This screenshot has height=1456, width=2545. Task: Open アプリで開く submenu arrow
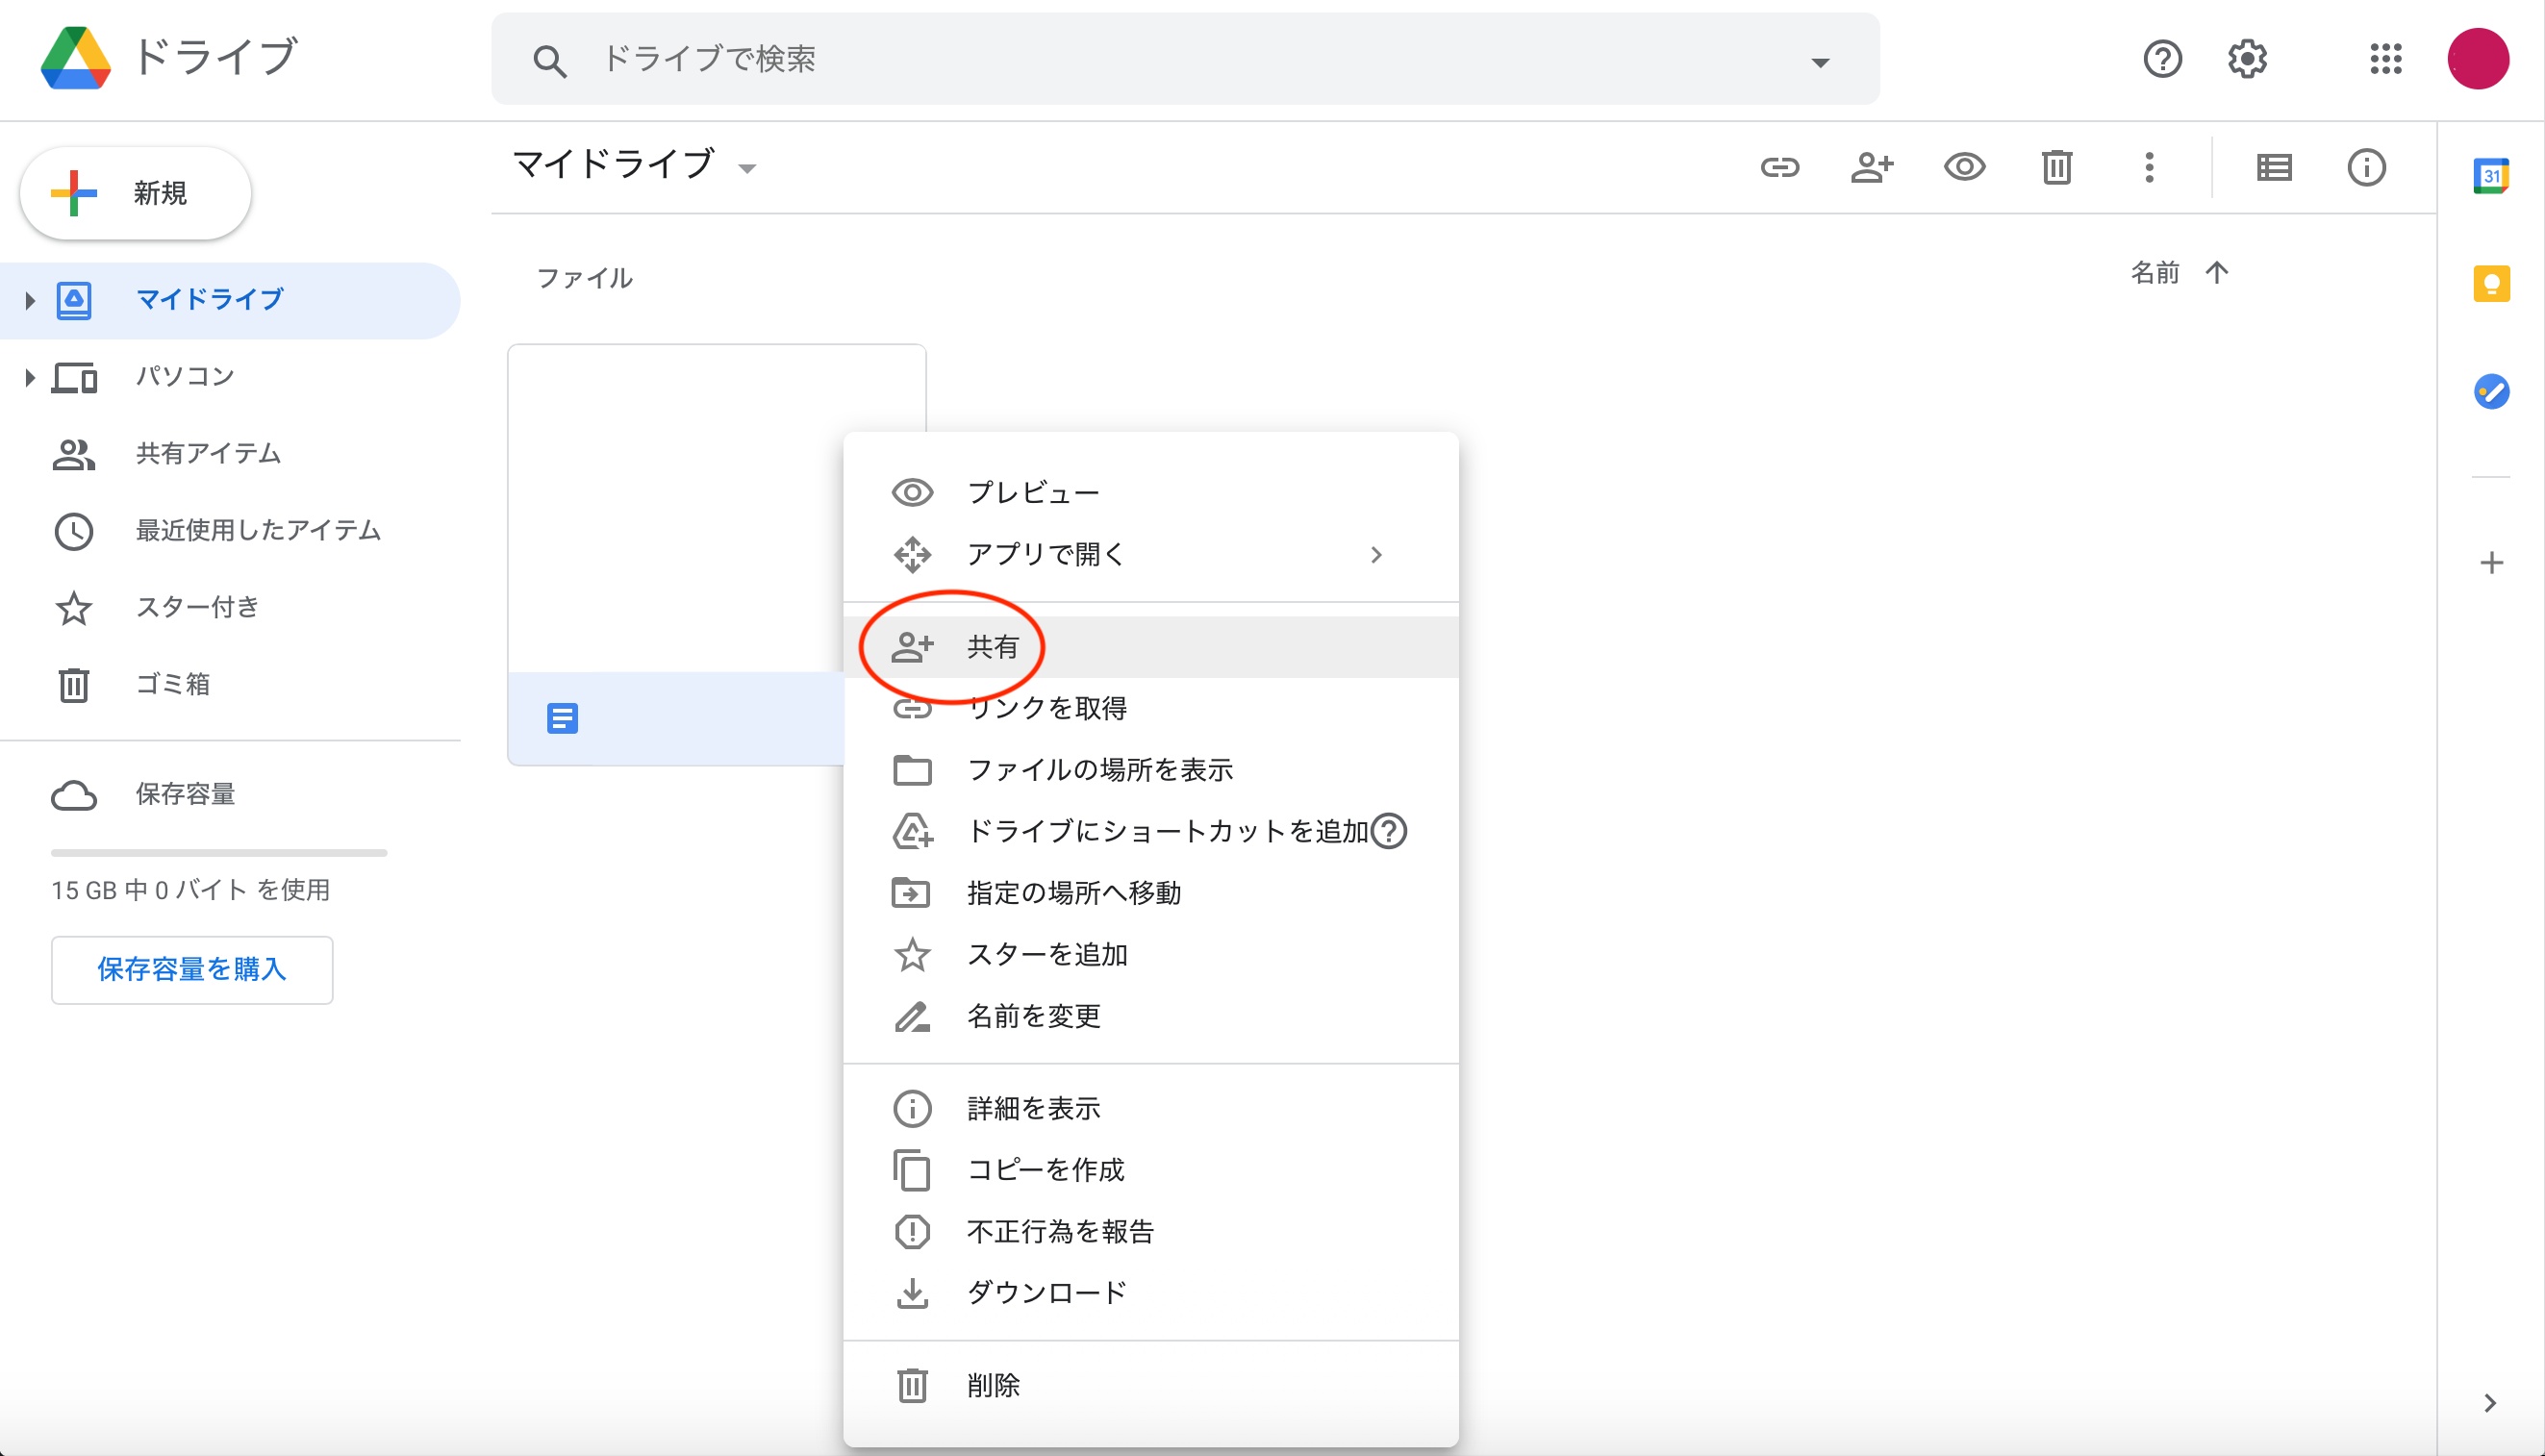(1376, 555)
